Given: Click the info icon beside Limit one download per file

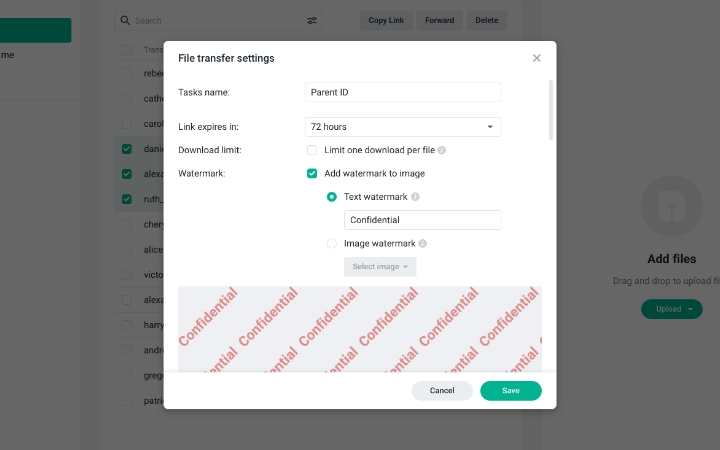Looking at the screenshot, I should 442,150.
